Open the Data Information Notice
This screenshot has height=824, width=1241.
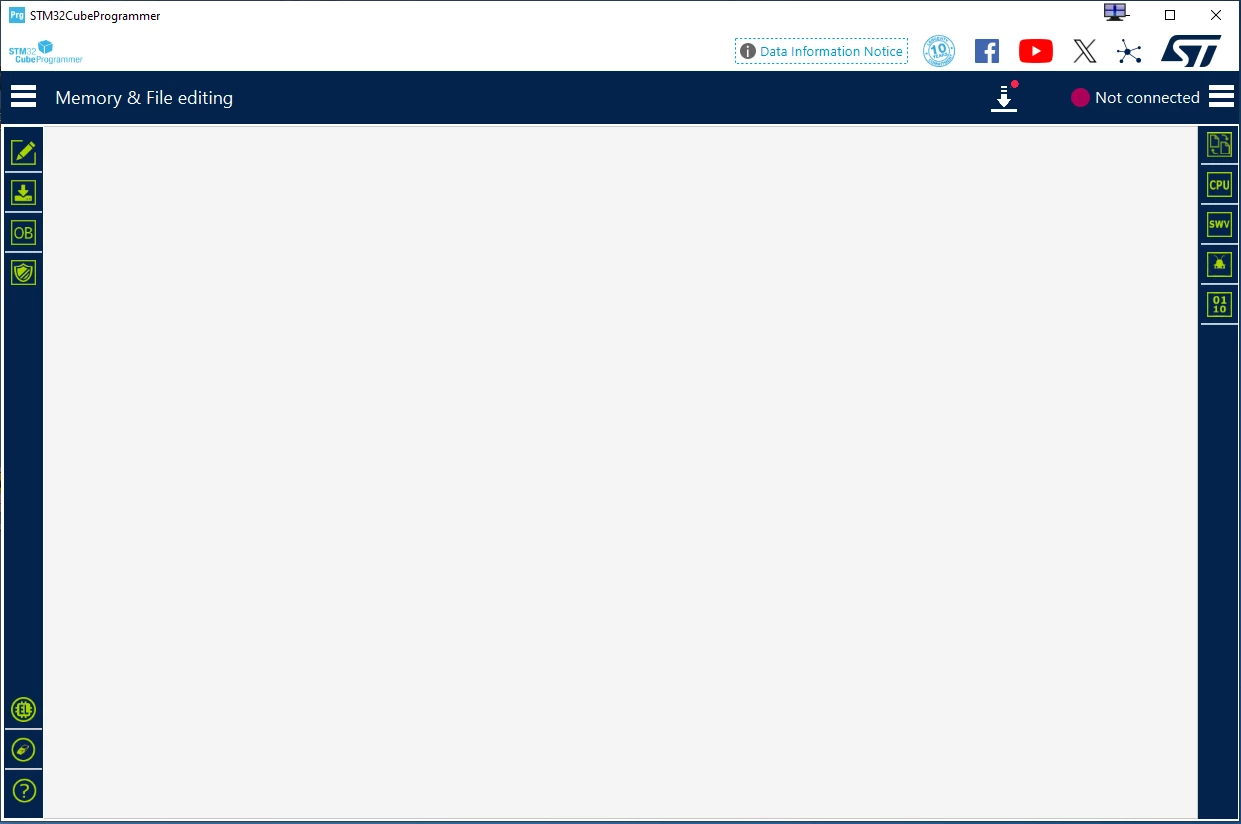(x=821, y=51)
